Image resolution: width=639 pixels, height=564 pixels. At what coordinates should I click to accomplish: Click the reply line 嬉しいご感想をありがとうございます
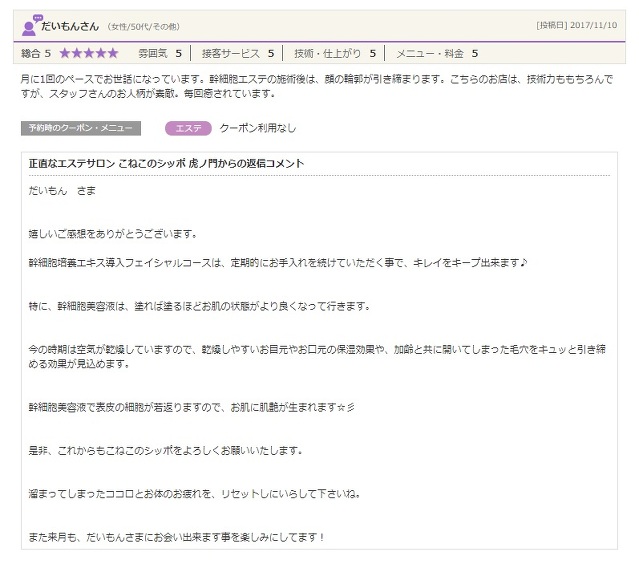click(x=113, y=234)
